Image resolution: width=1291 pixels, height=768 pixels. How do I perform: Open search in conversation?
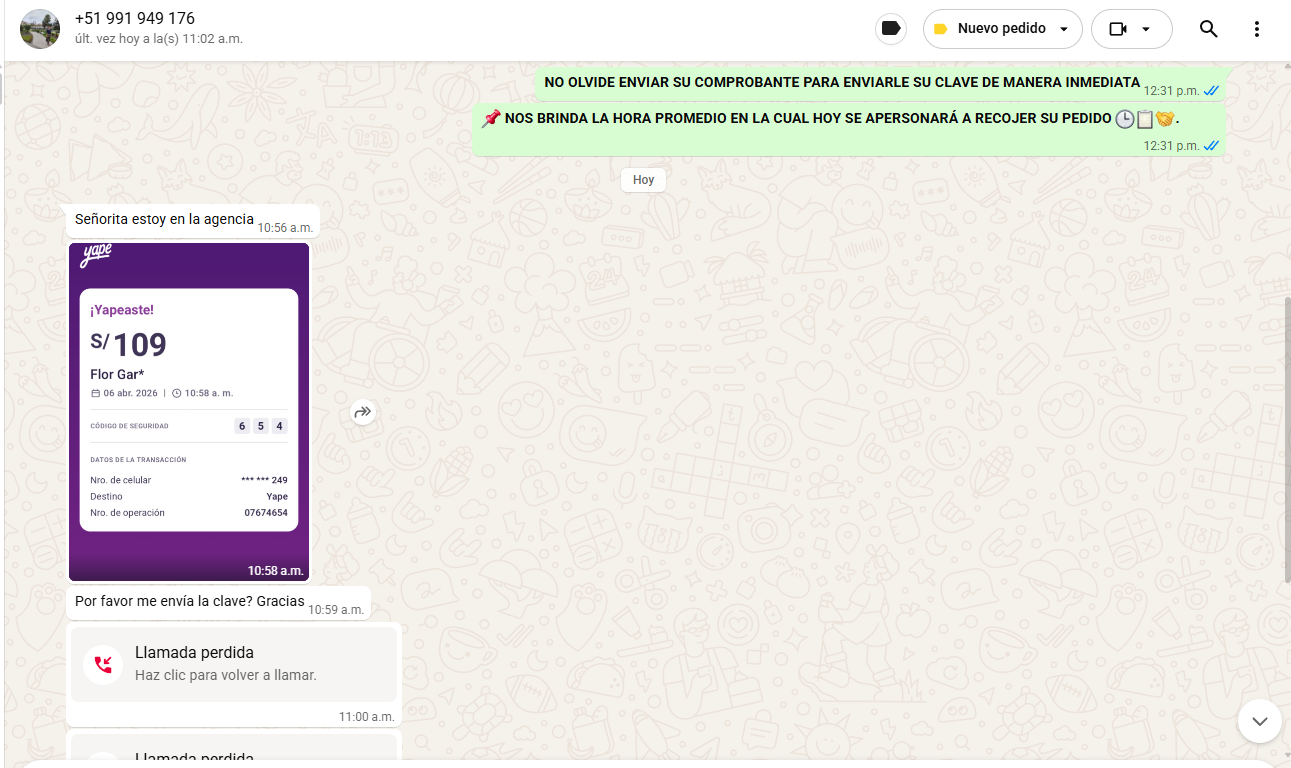click(1208, 29)
